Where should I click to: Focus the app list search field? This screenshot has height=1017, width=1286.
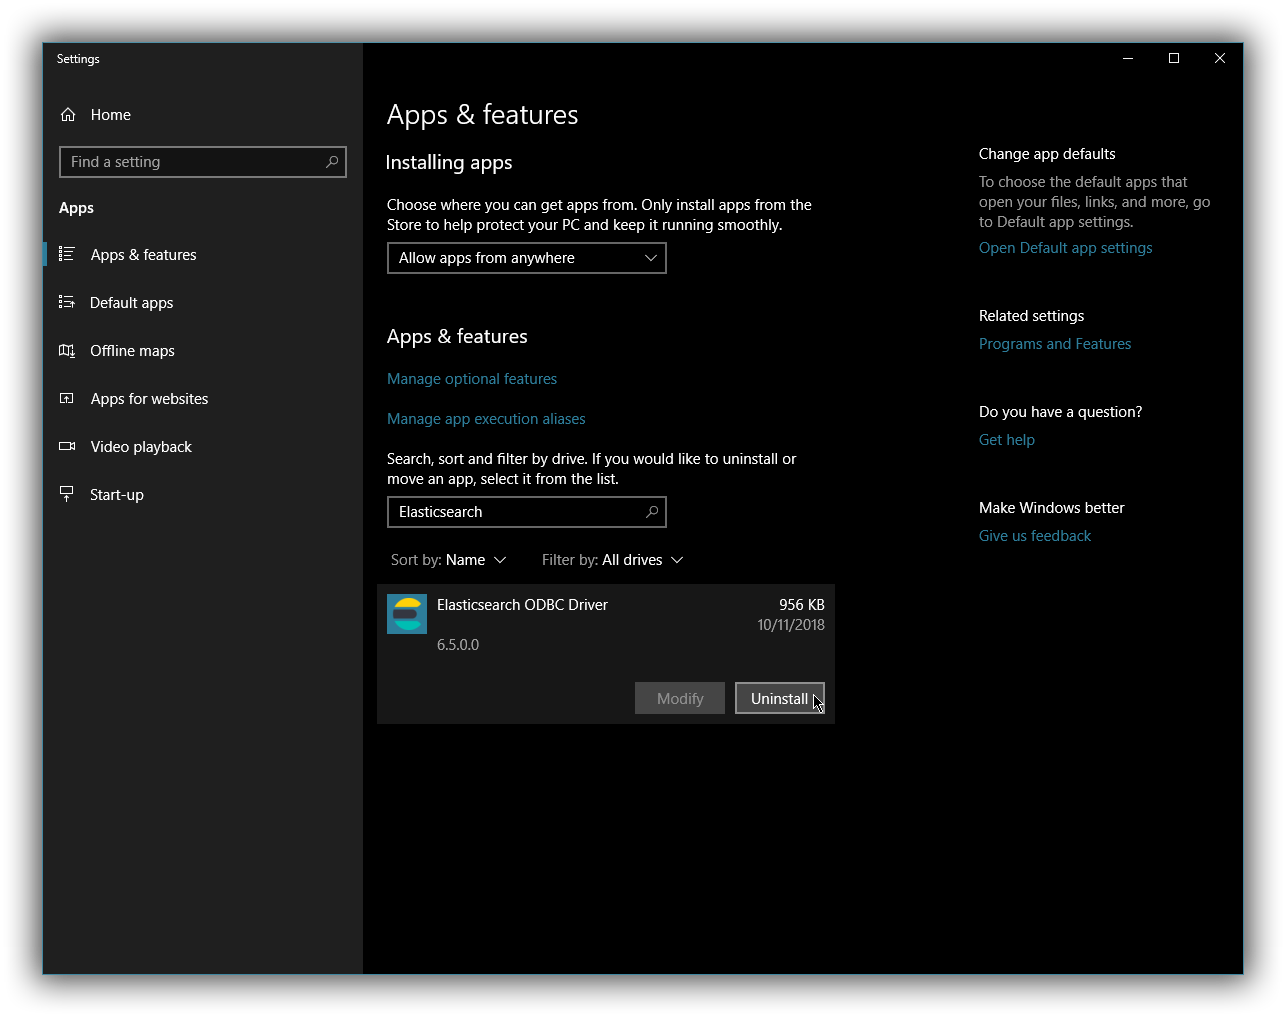(516, 512)
